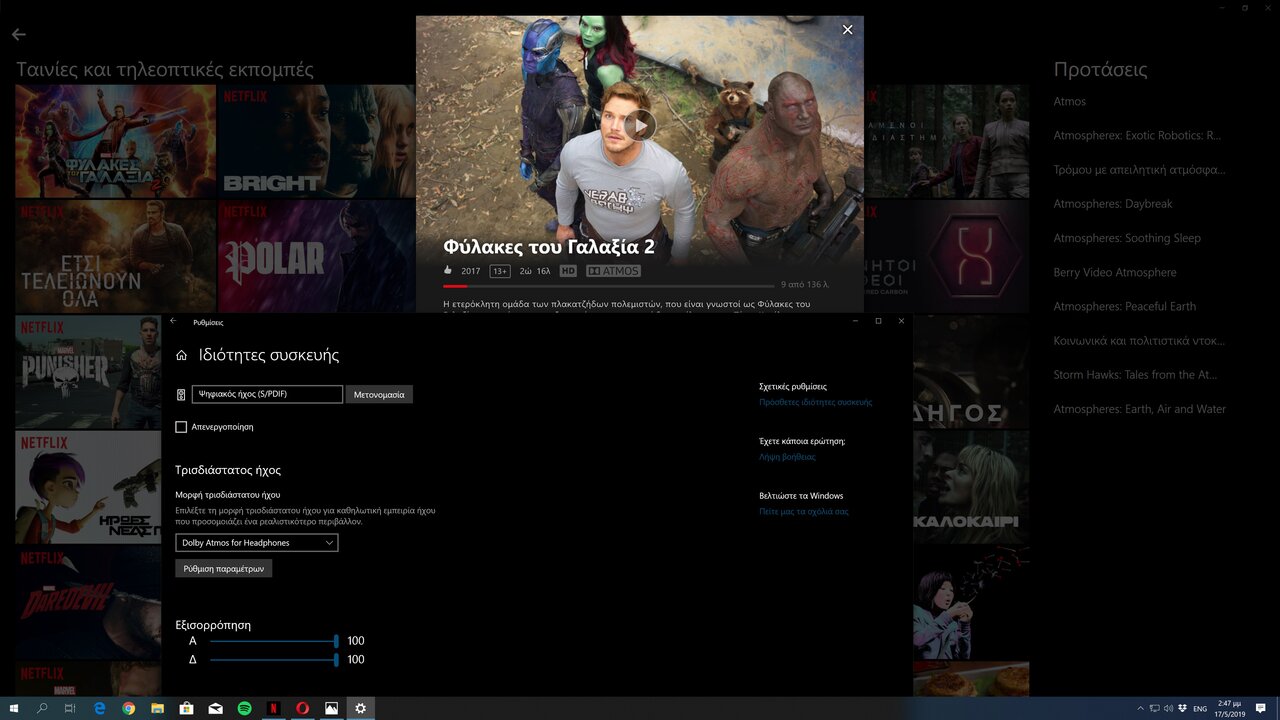The height and width of the screenshot is (720, 1280).
Task: Click the Μετονομασία button
Action: (x=379, y=394)
